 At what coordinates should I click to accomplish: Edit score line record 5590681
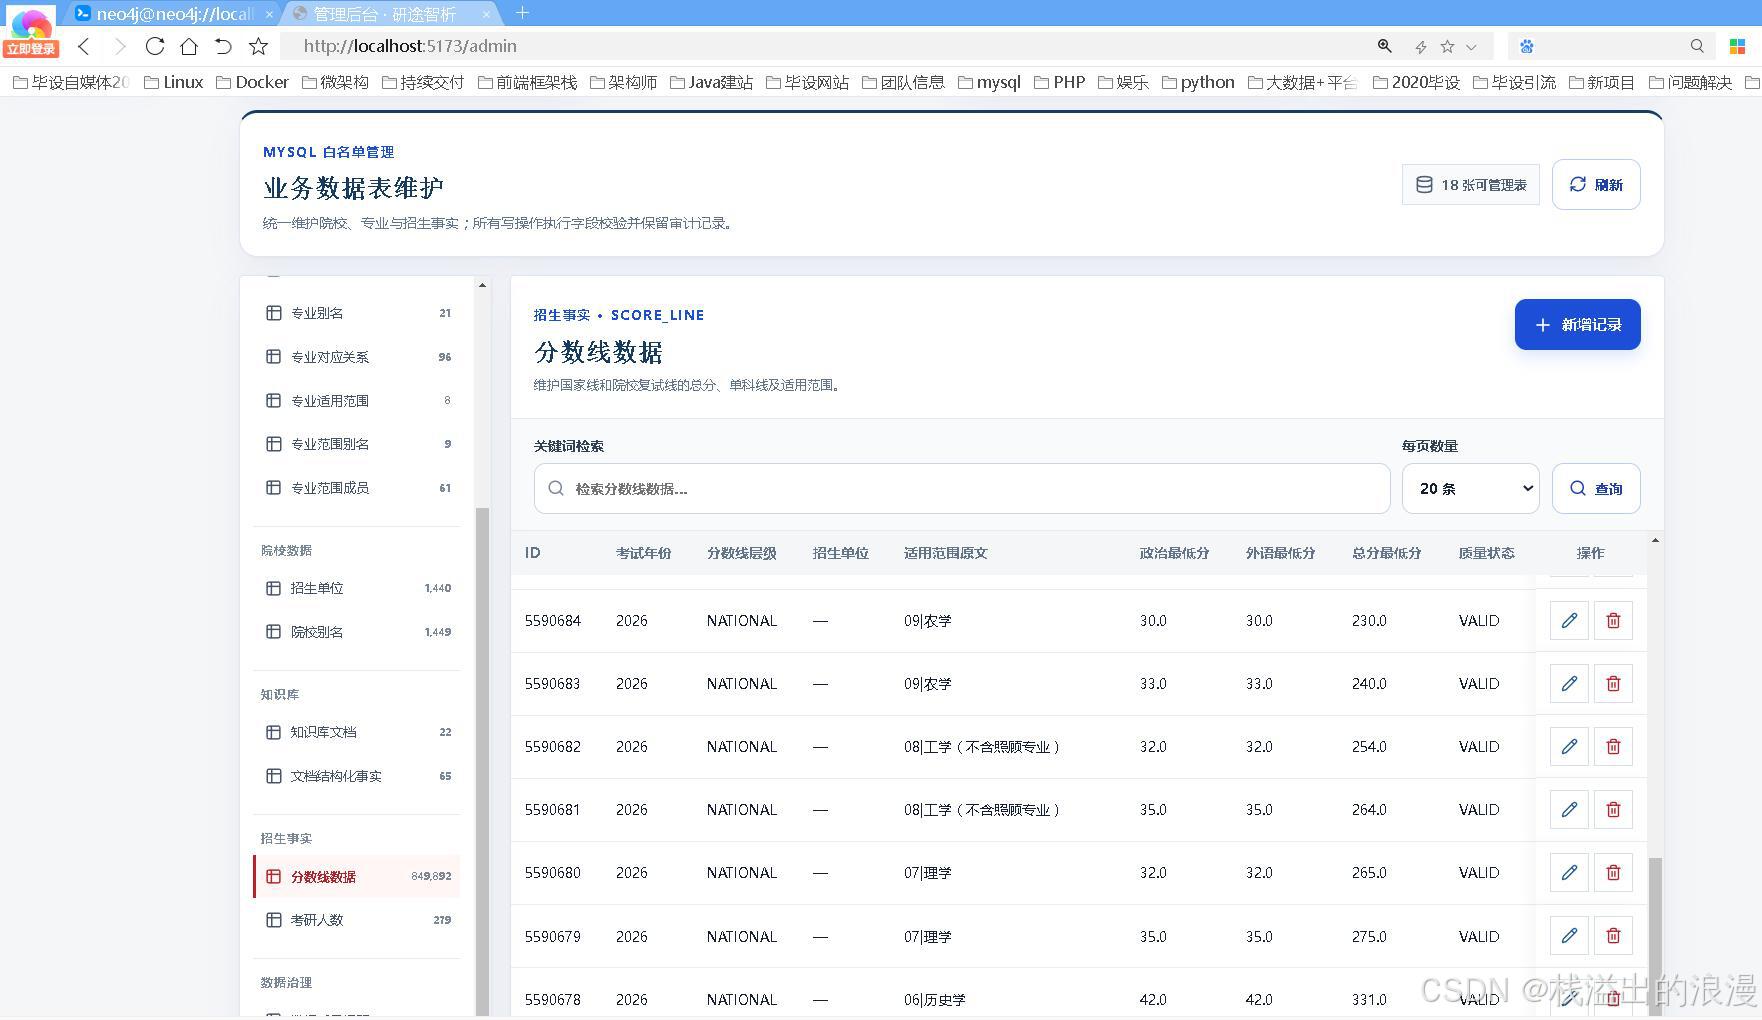pyautogui.click(x=1569, y=810)
